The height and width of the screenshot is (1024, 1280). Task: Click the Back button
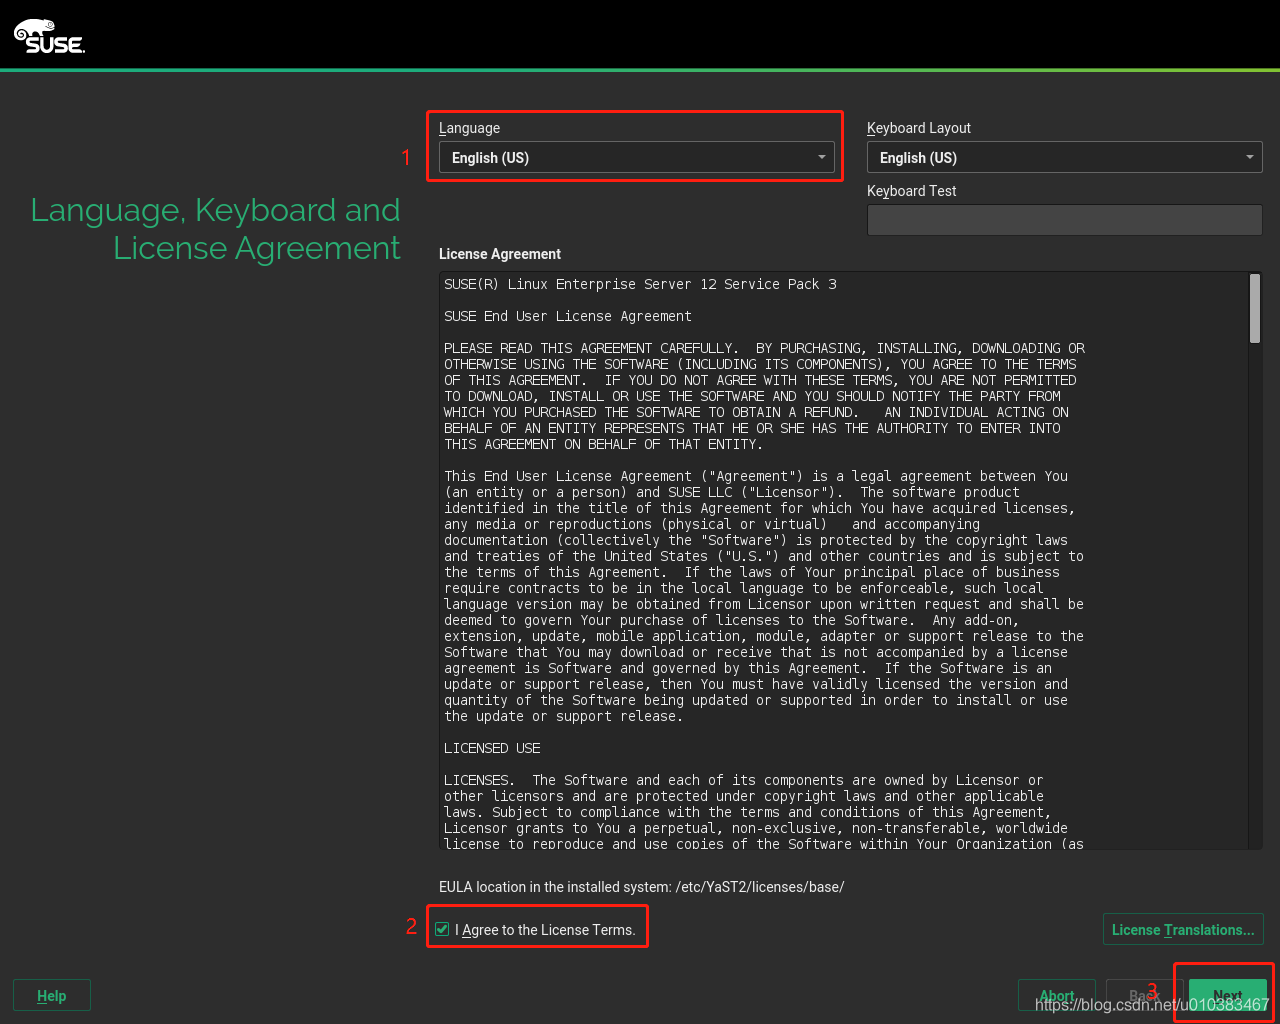pos(1144,996)
